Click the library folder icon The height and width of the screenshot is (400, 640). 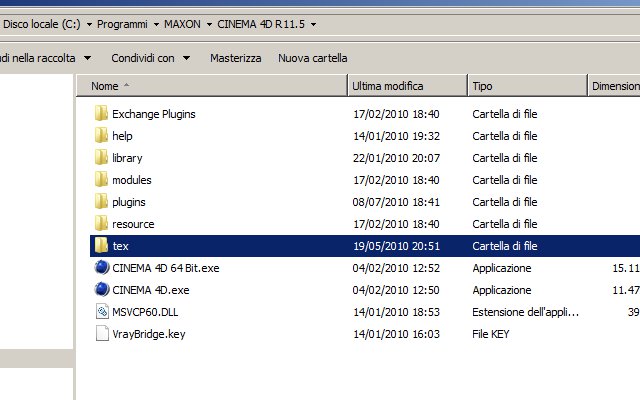101,158
